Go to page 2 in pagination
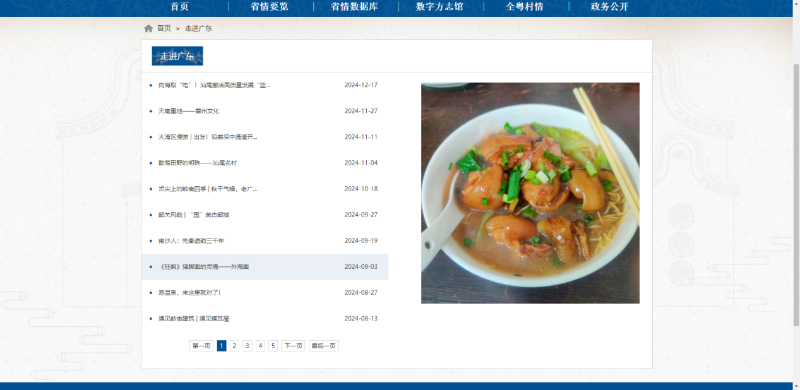Viewport: 800px width, 390px height. (234, 346)
